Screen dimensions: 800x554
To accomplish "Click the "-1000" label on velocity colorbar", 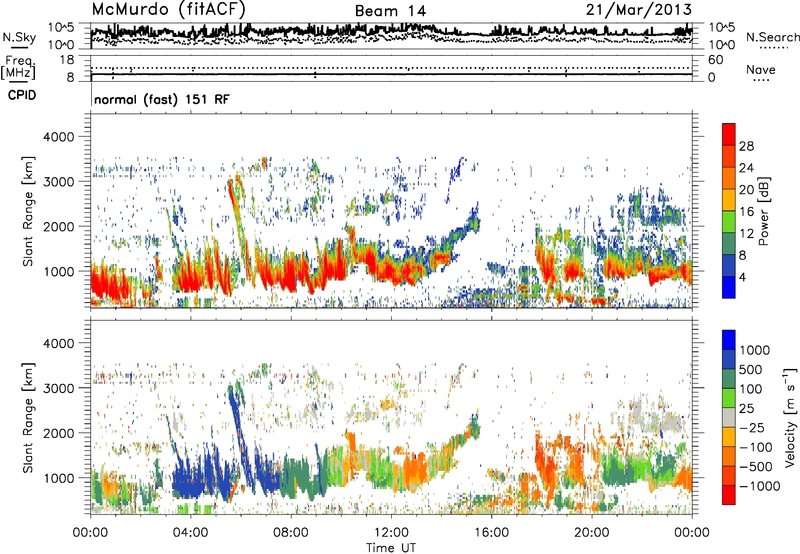I will (760, 486).
